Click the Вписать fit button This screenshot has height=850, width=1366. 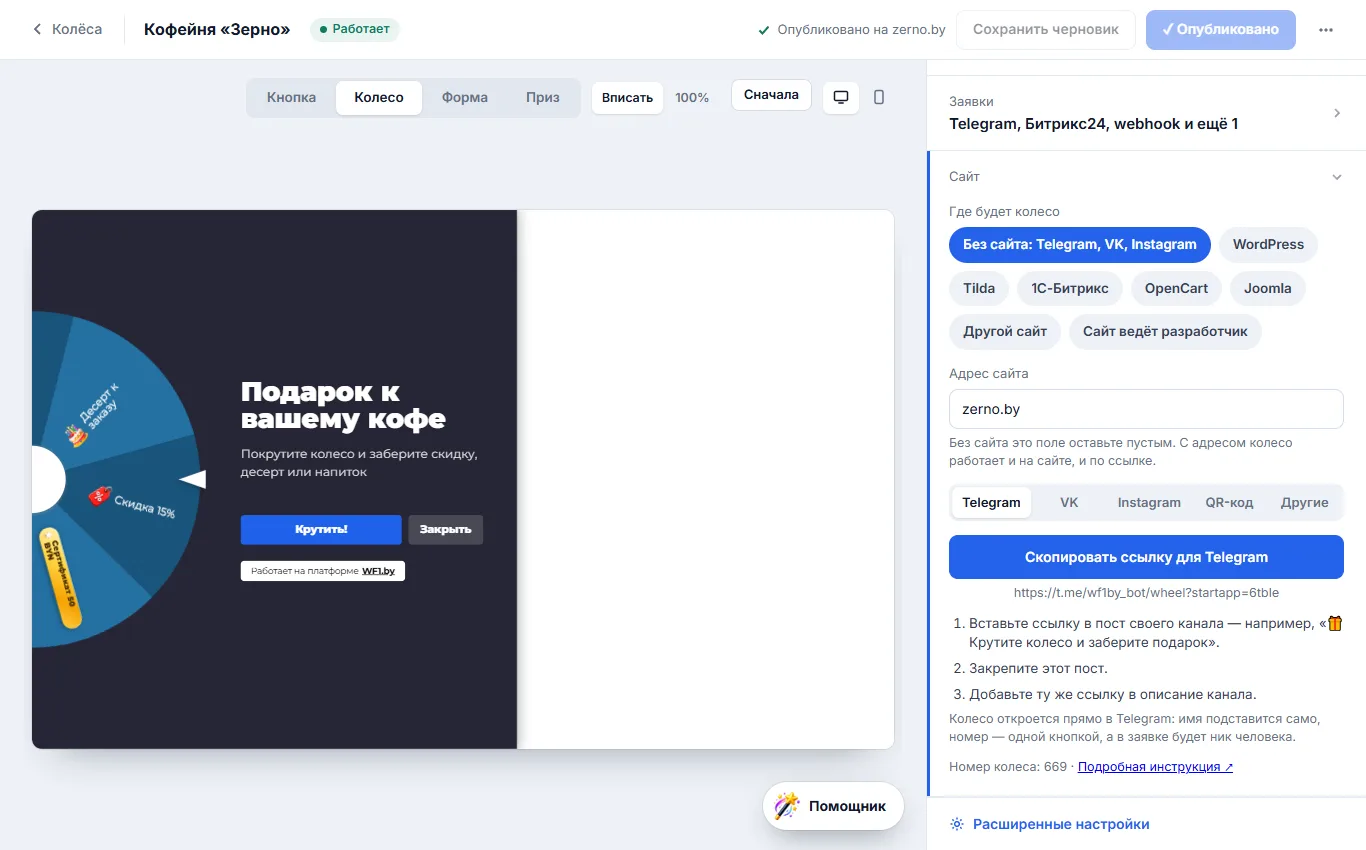click(627, 98)
